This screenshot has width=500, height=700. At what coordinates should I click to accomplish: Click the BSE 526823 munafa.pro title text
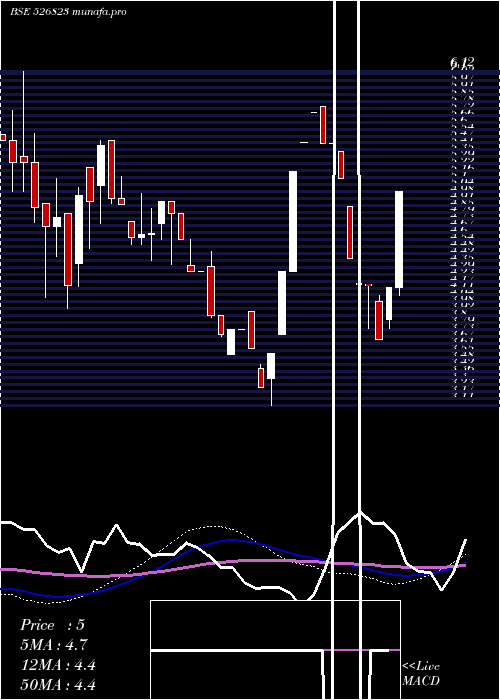pos(69,12)
